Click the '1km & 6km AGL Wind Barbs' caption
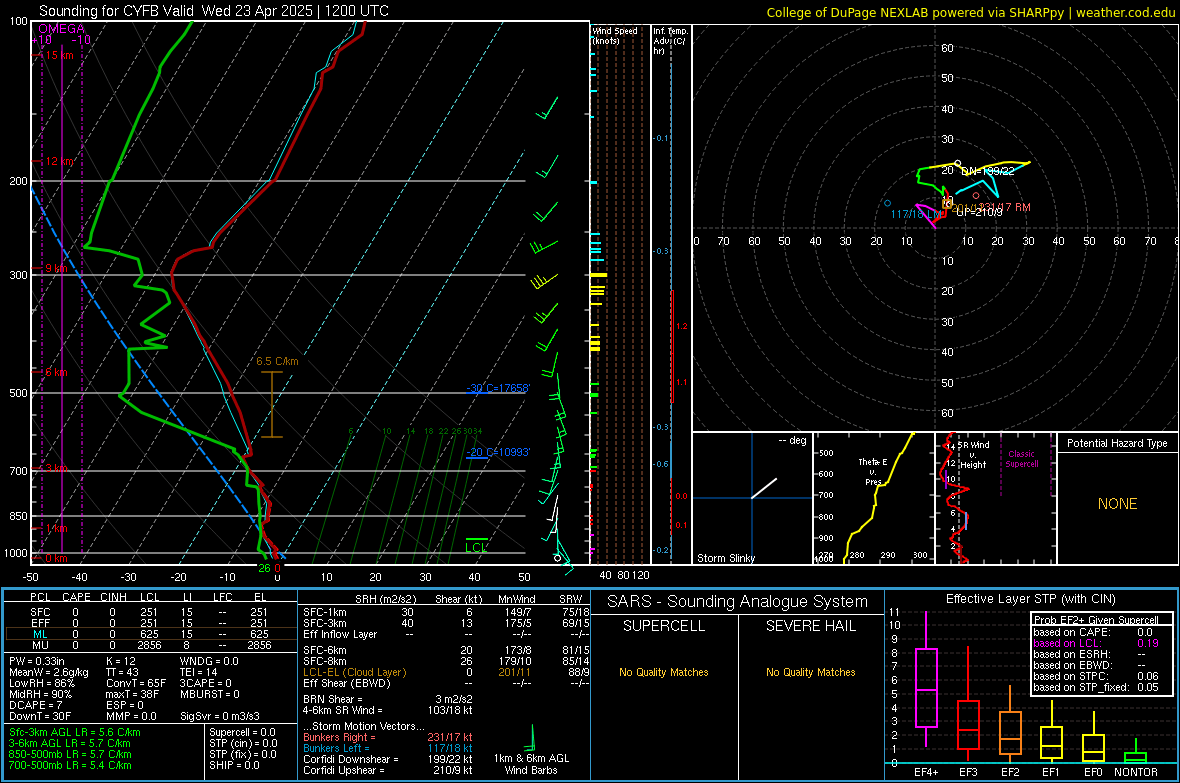This screenshot has height=783, width=1180. pyautogui.click(x=531, y=764)
